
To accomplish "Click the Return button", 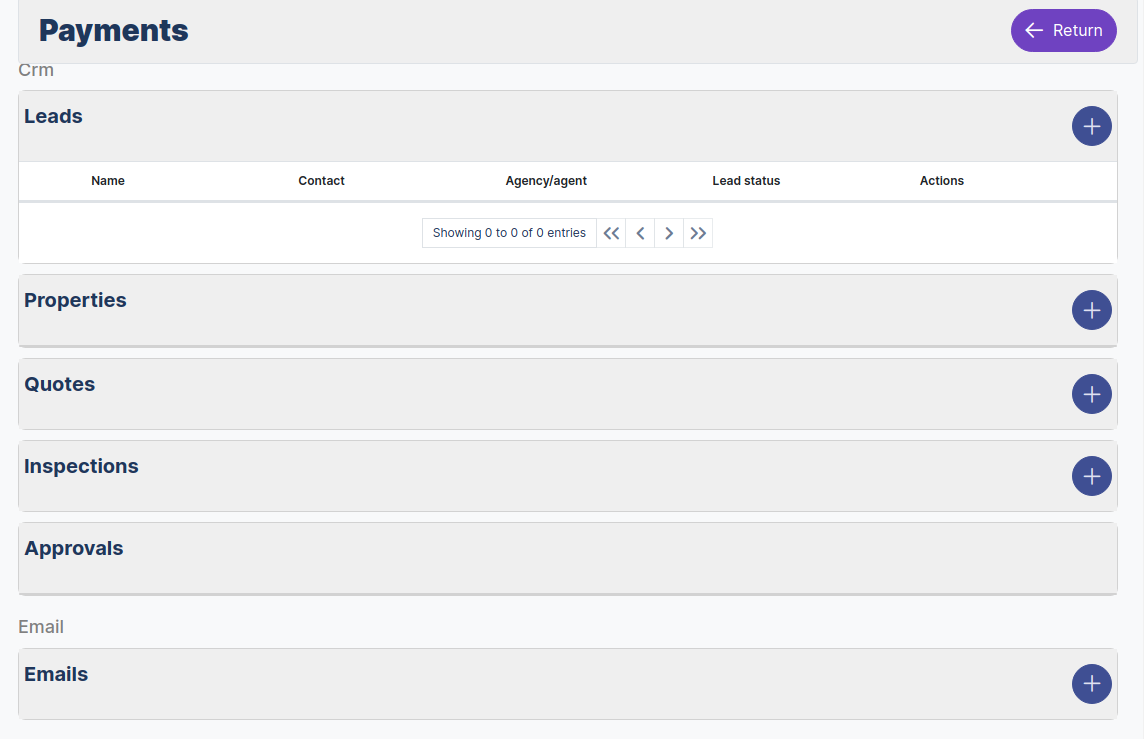I will coord(1063,30).
